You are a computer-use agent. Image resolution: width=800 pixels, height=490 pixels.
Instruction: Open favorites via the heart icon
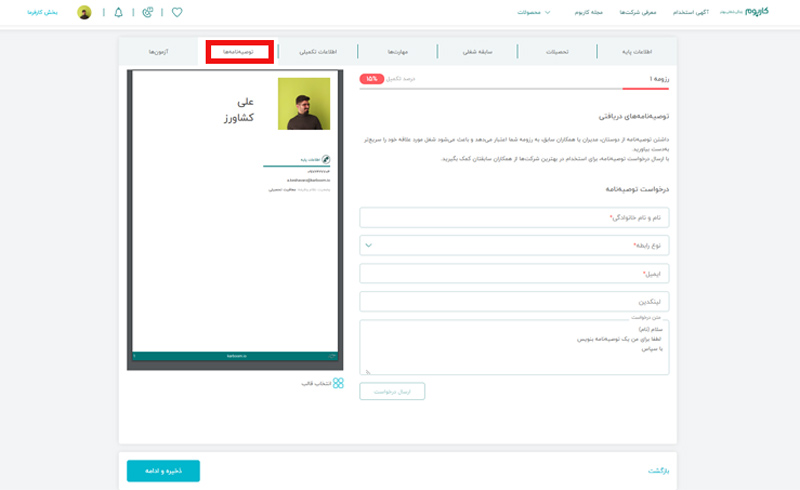coord(177,12)
